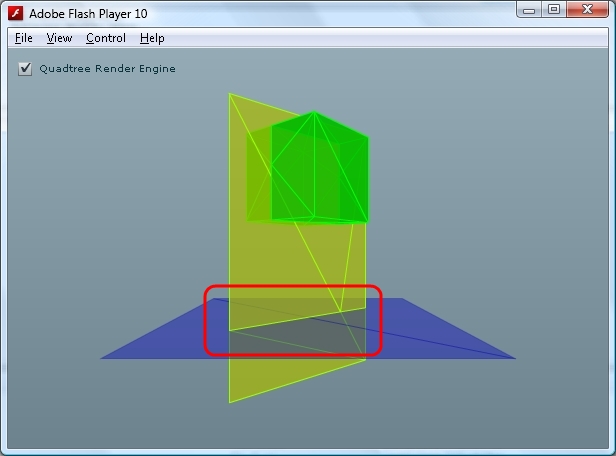Minimize the Flash Player window
616x456 pixels.
pyautogui.click(x=529, y=10)
